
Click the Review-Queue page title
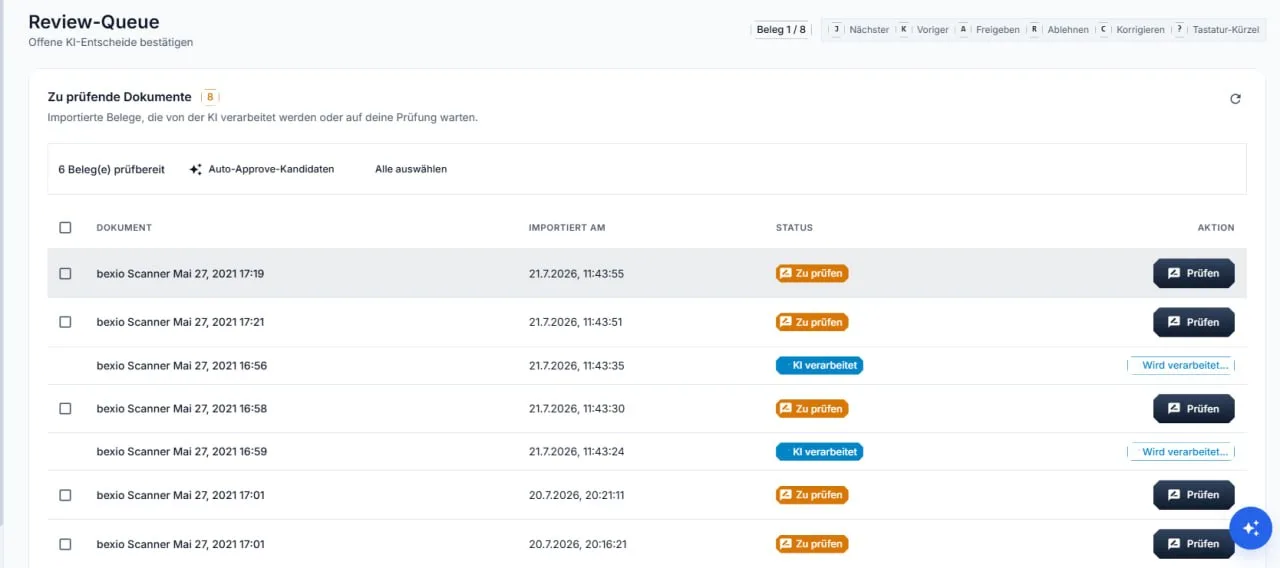coord(94,22)
